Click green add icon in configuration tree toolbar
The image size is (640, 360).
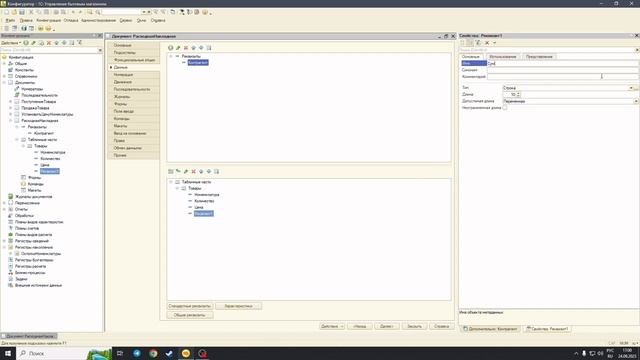pyautogui.click(x=26, y=42)
